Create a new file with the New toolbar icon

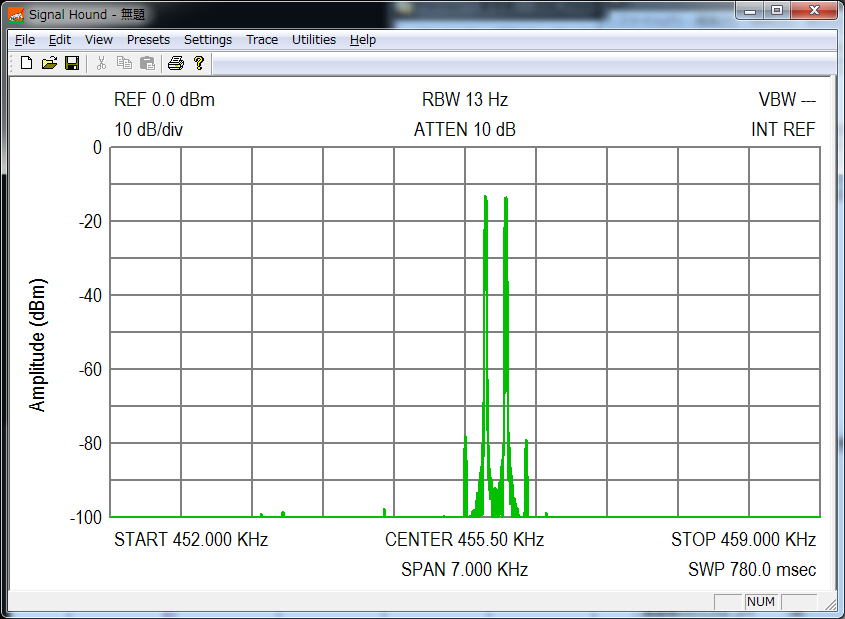tap(26, 63)
